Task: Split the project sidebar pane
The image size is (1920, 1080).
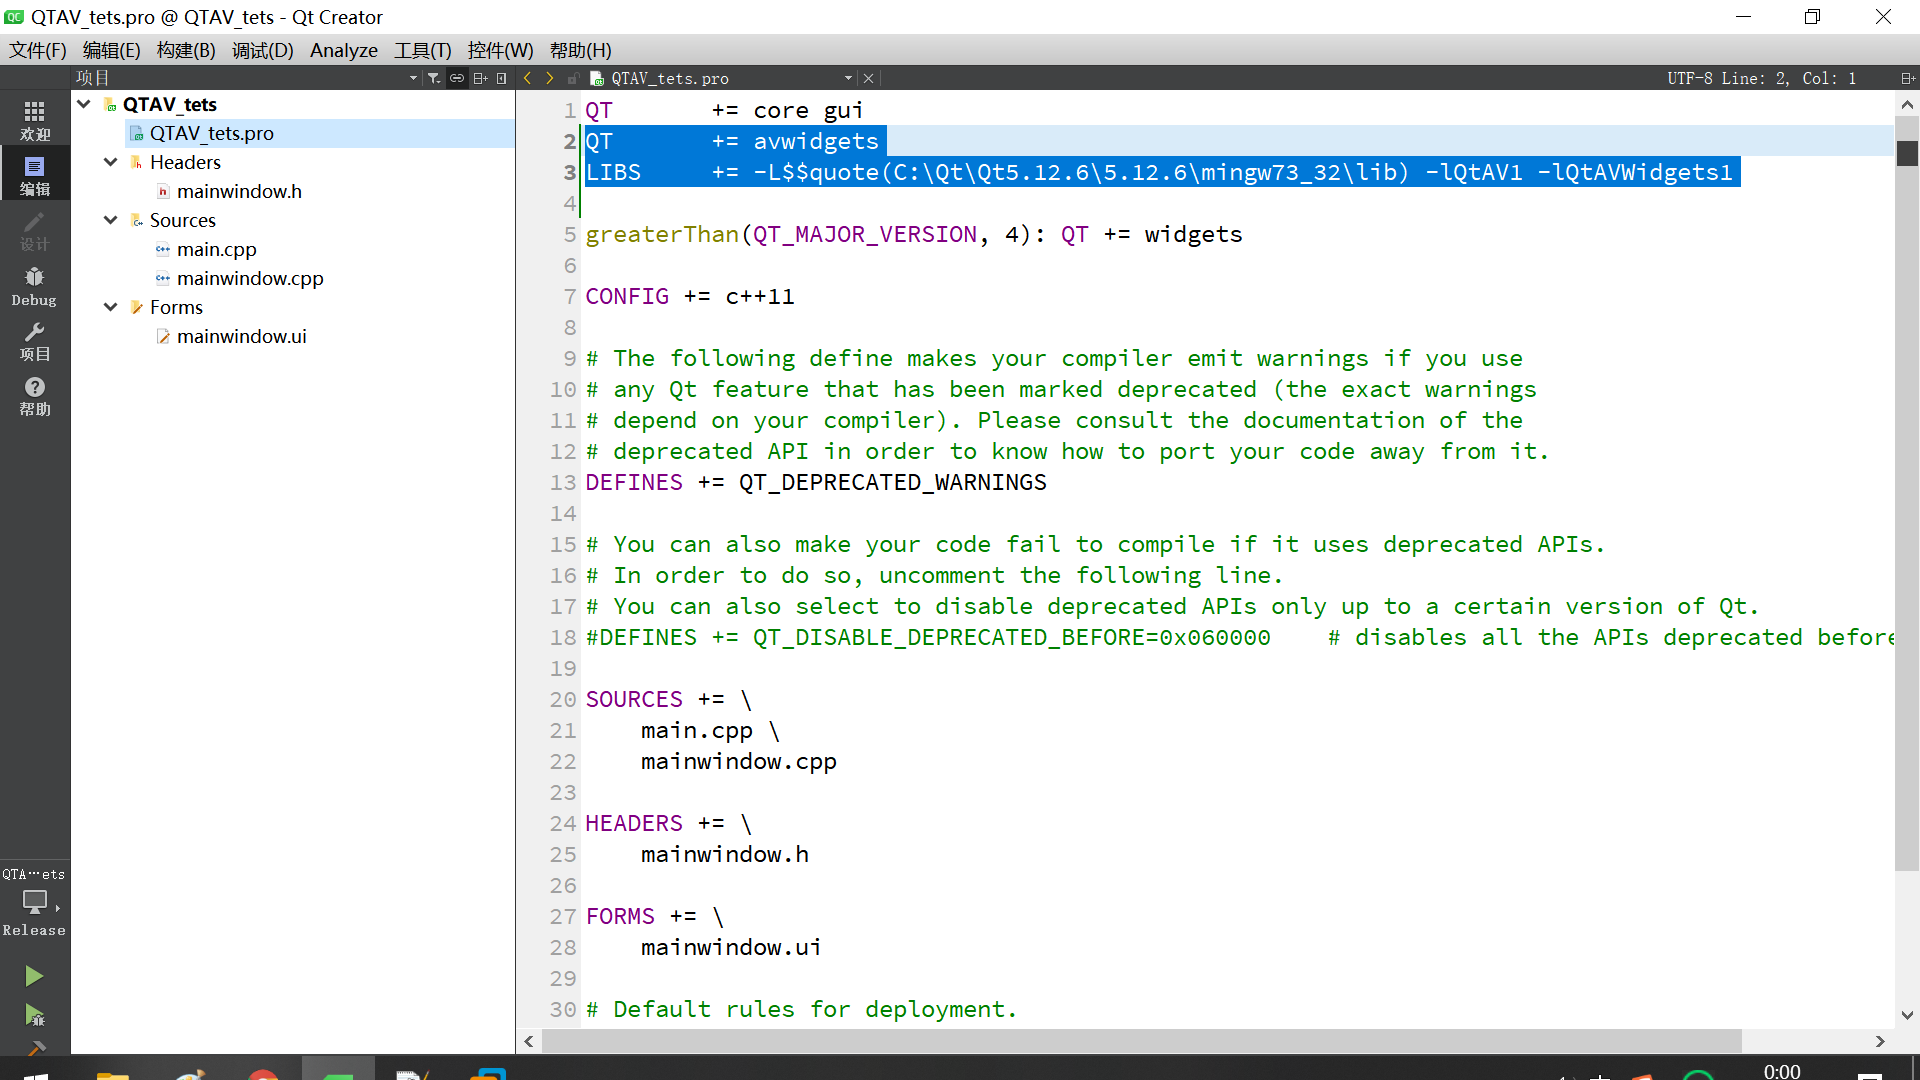Action: point(480,78)
